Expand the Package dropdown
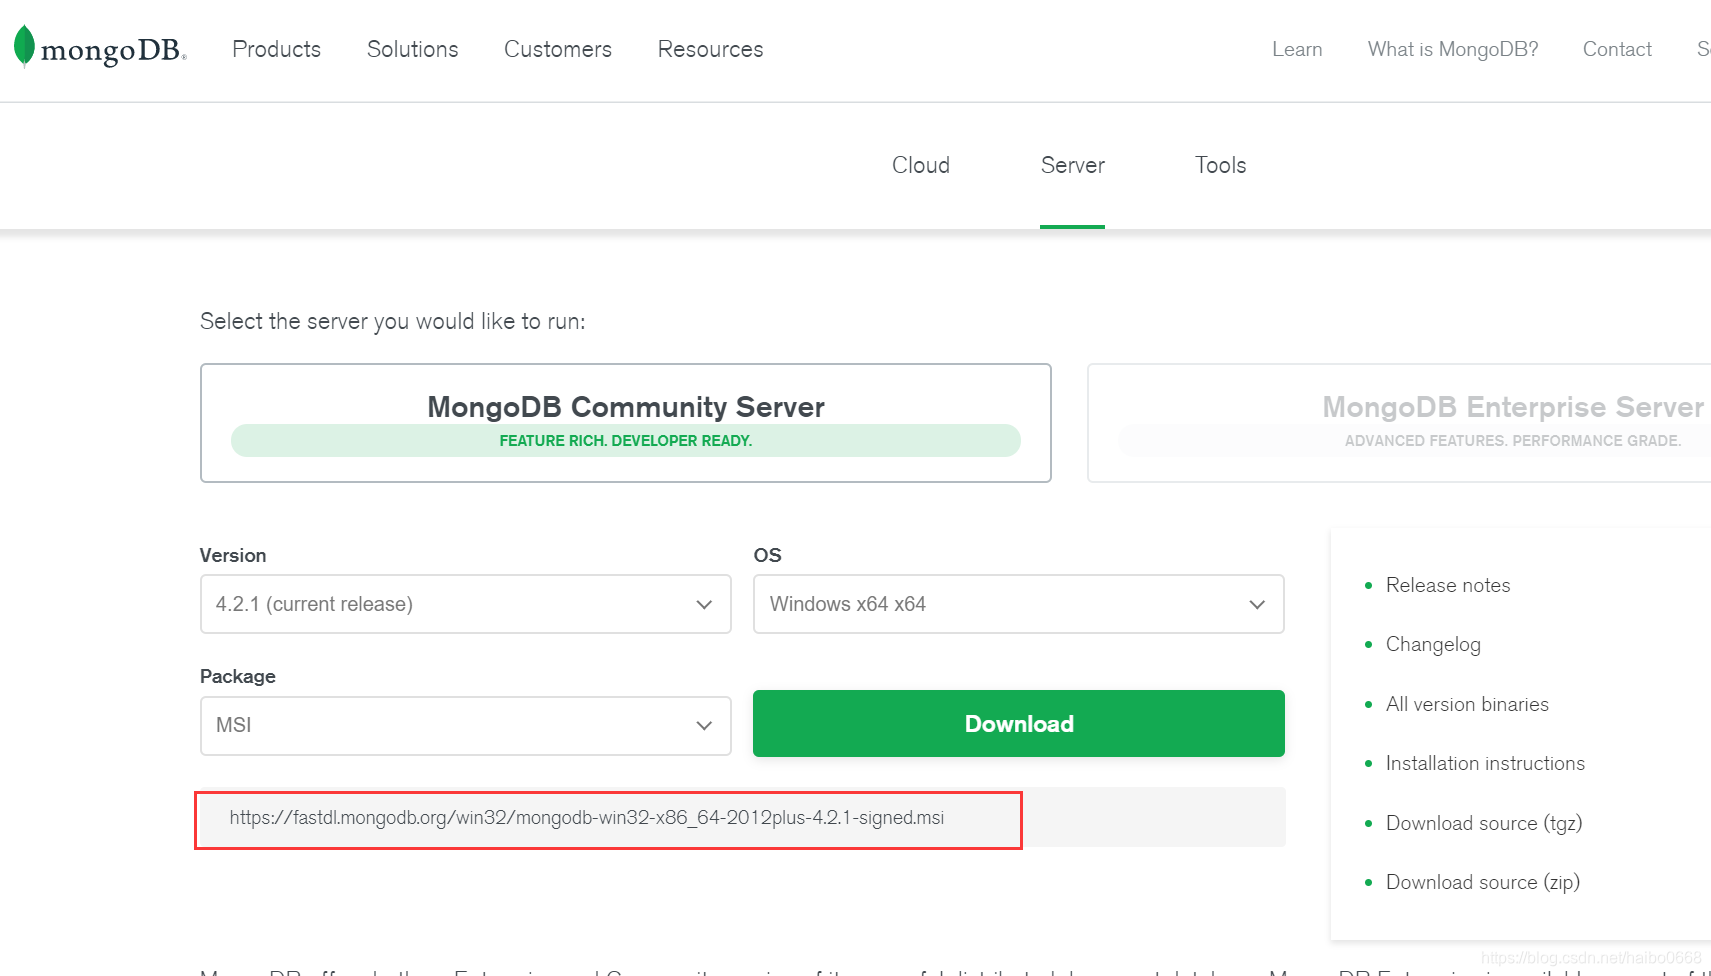Screen dimensions: 1711x976 click(x=703, y=726)
